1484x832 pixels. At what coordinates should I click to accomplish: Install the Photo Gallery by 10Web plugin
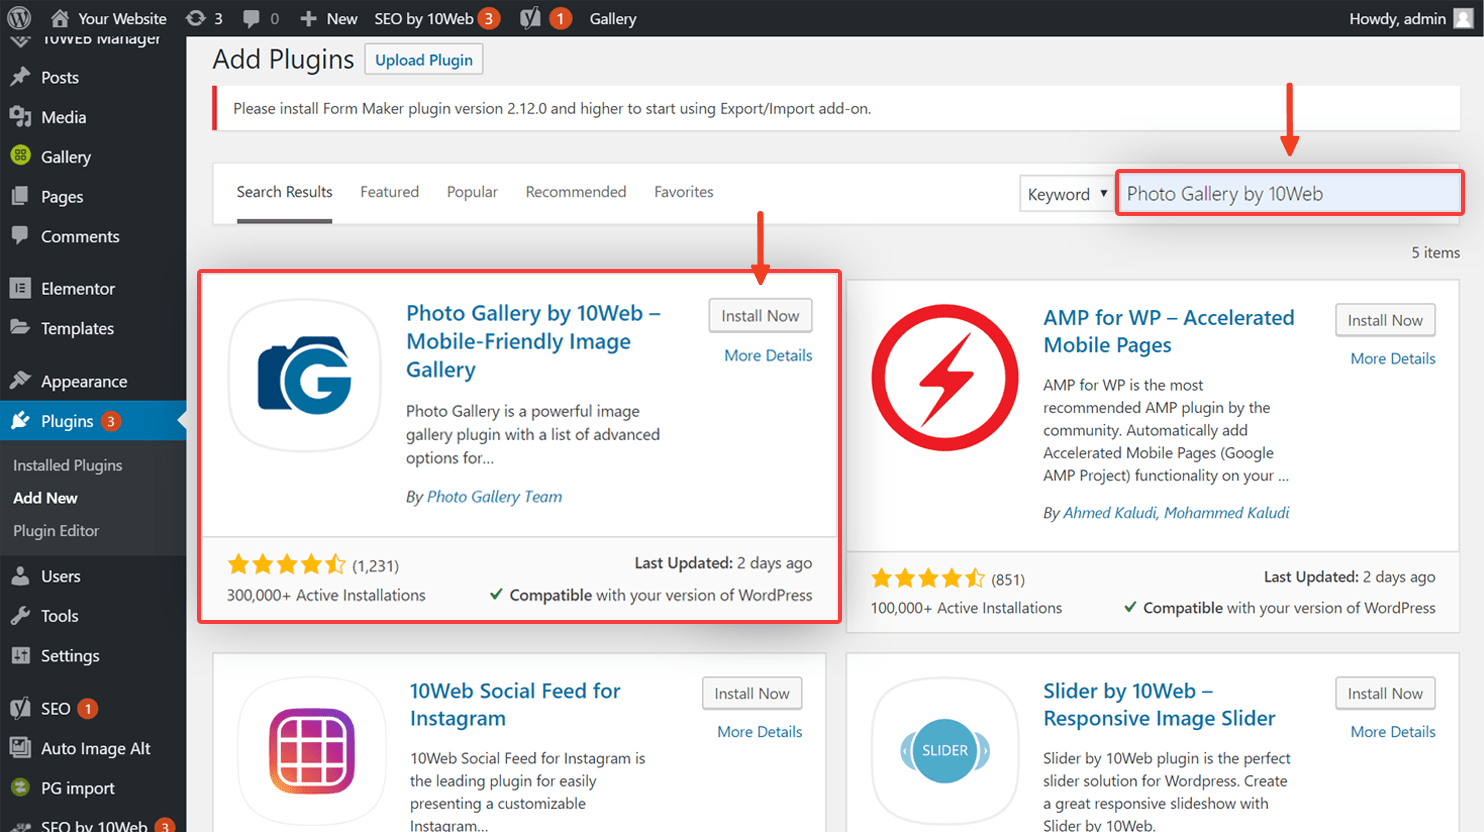[760, 316]
